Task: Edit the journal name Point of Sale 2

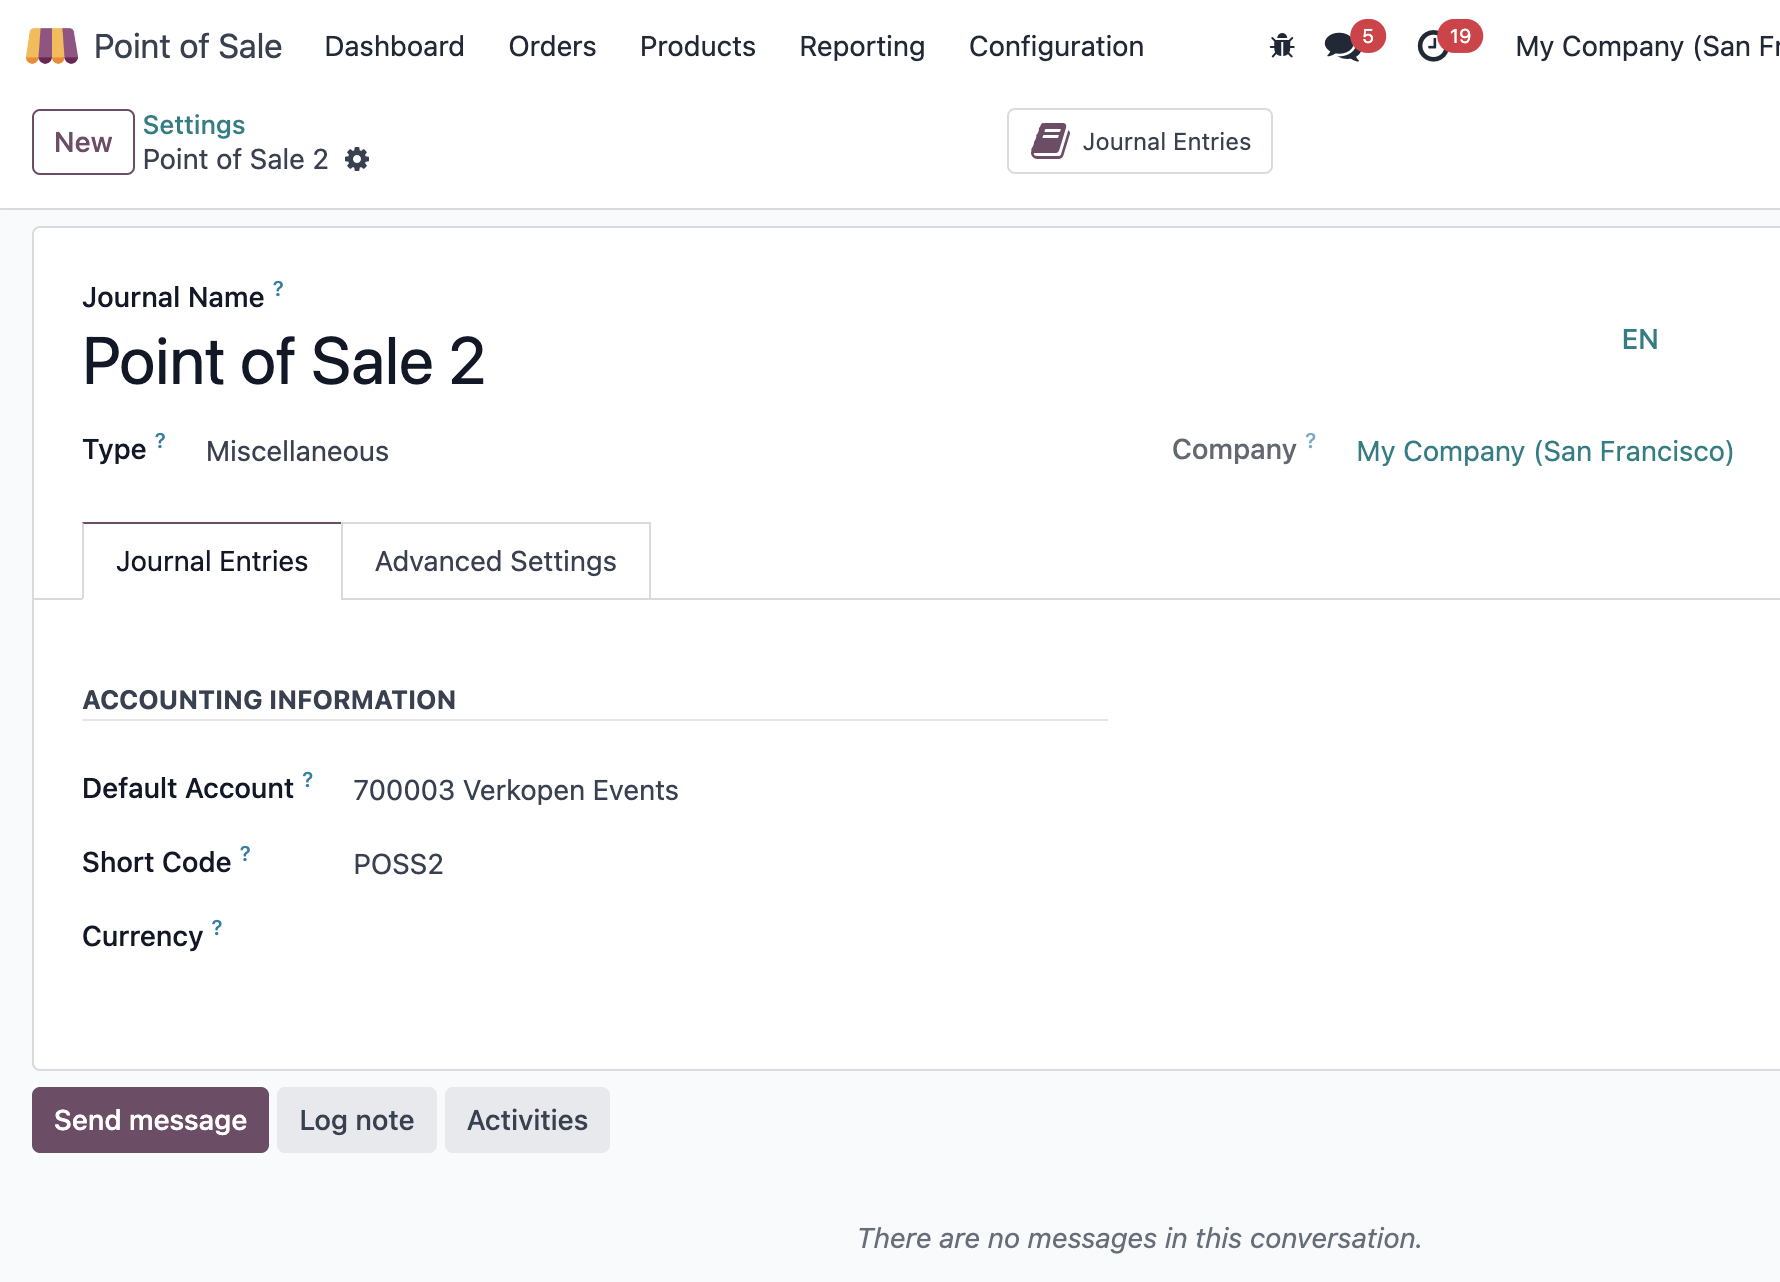Action: pos(284,361)
